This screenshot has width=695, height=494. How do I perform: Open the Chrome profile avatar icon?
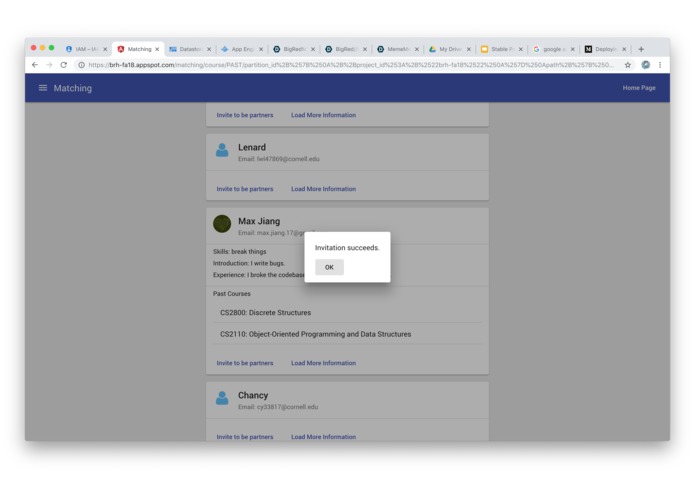point(646,65)
